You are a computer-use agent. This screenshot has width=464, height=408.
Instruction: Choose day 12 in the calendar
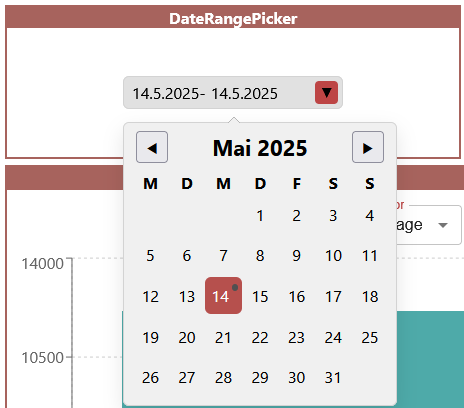pyautogui.click(x=150, y=296)
